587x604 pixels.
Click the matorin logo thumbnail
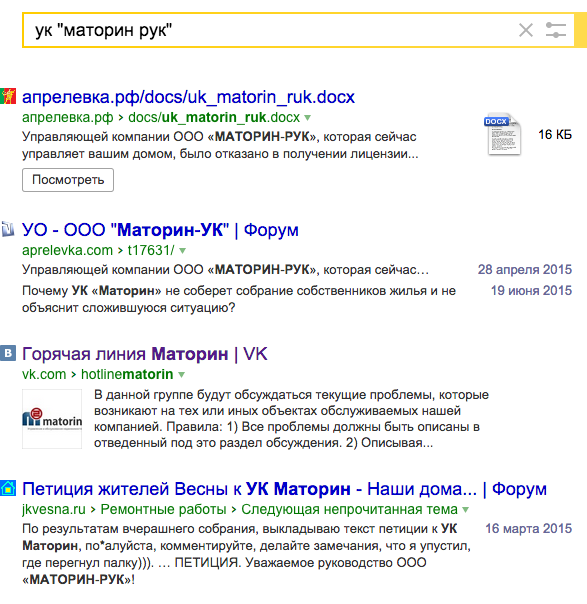pos(52,419)
